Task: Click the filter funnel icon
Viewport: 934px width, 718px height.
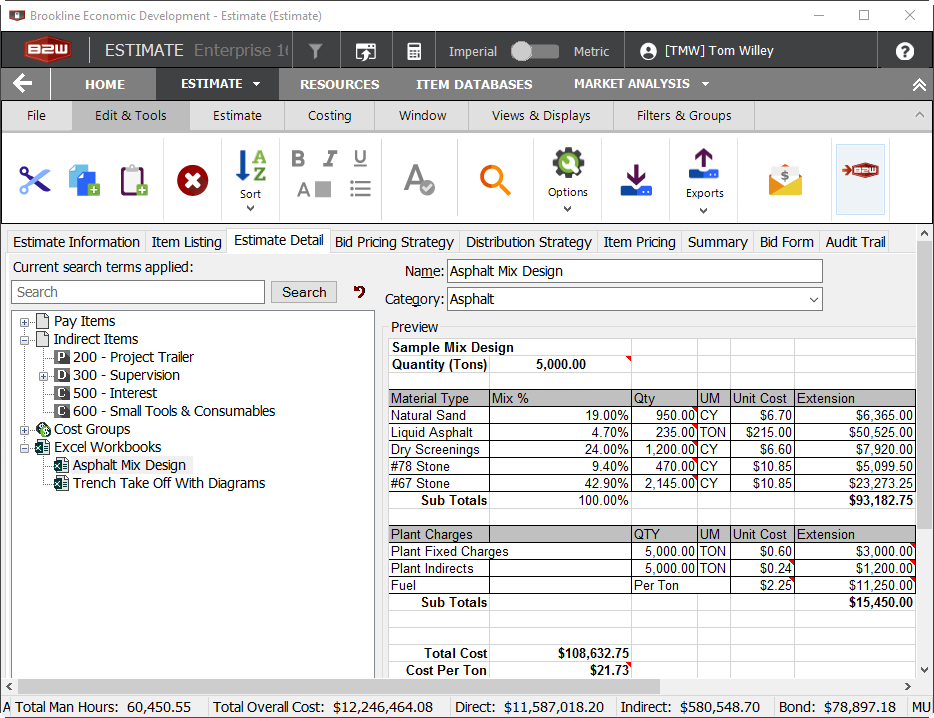Action: tap(316, 51)
